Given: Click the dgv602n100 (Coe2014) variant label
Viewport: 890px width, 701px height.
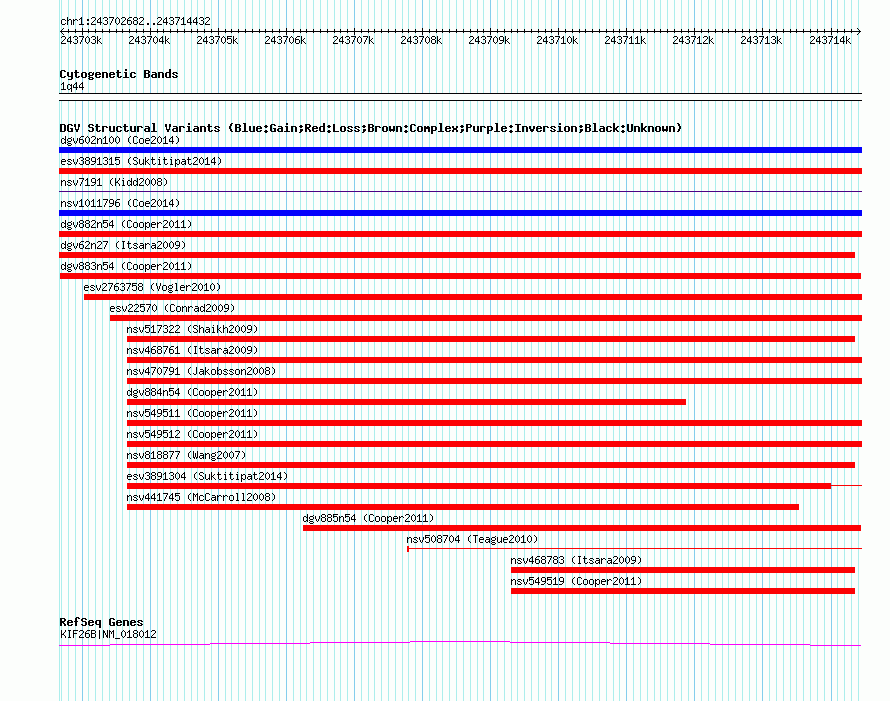Looking at the screenshot, I should [120, 140].
